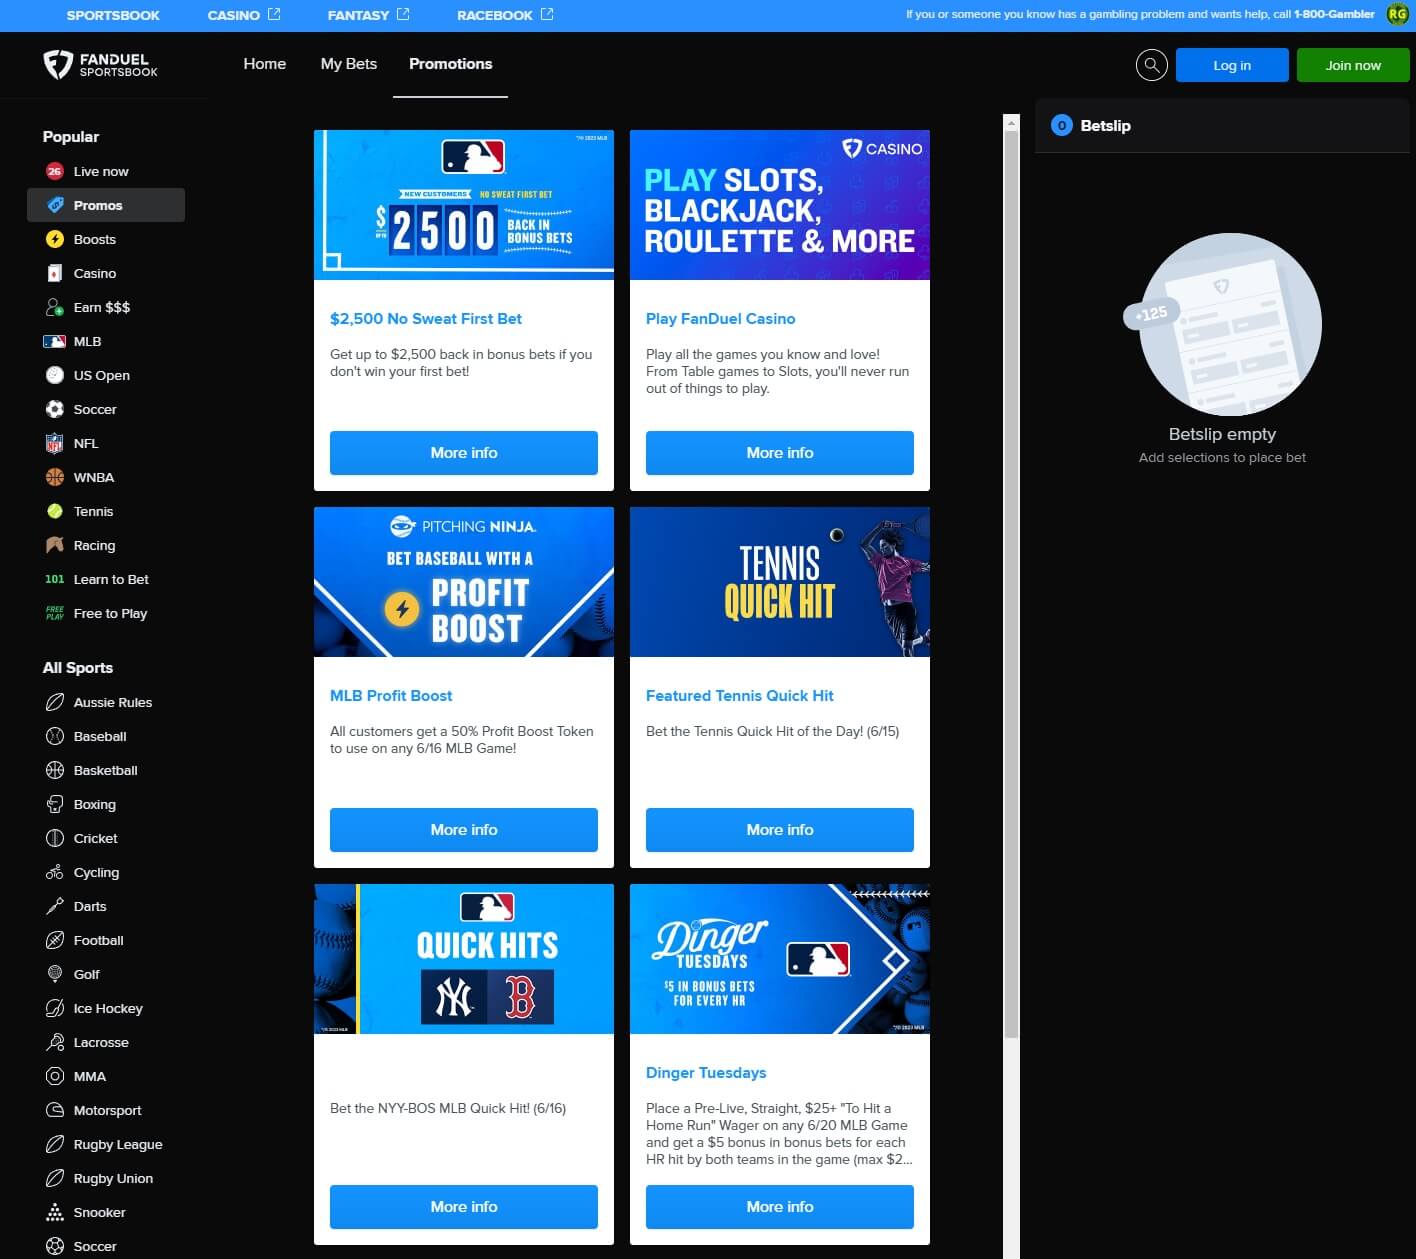The width and height of the screenshot is (1416, 1259).
Task: Open the My Bets tab
Action: pyautogui.click(x=349, y=64)
